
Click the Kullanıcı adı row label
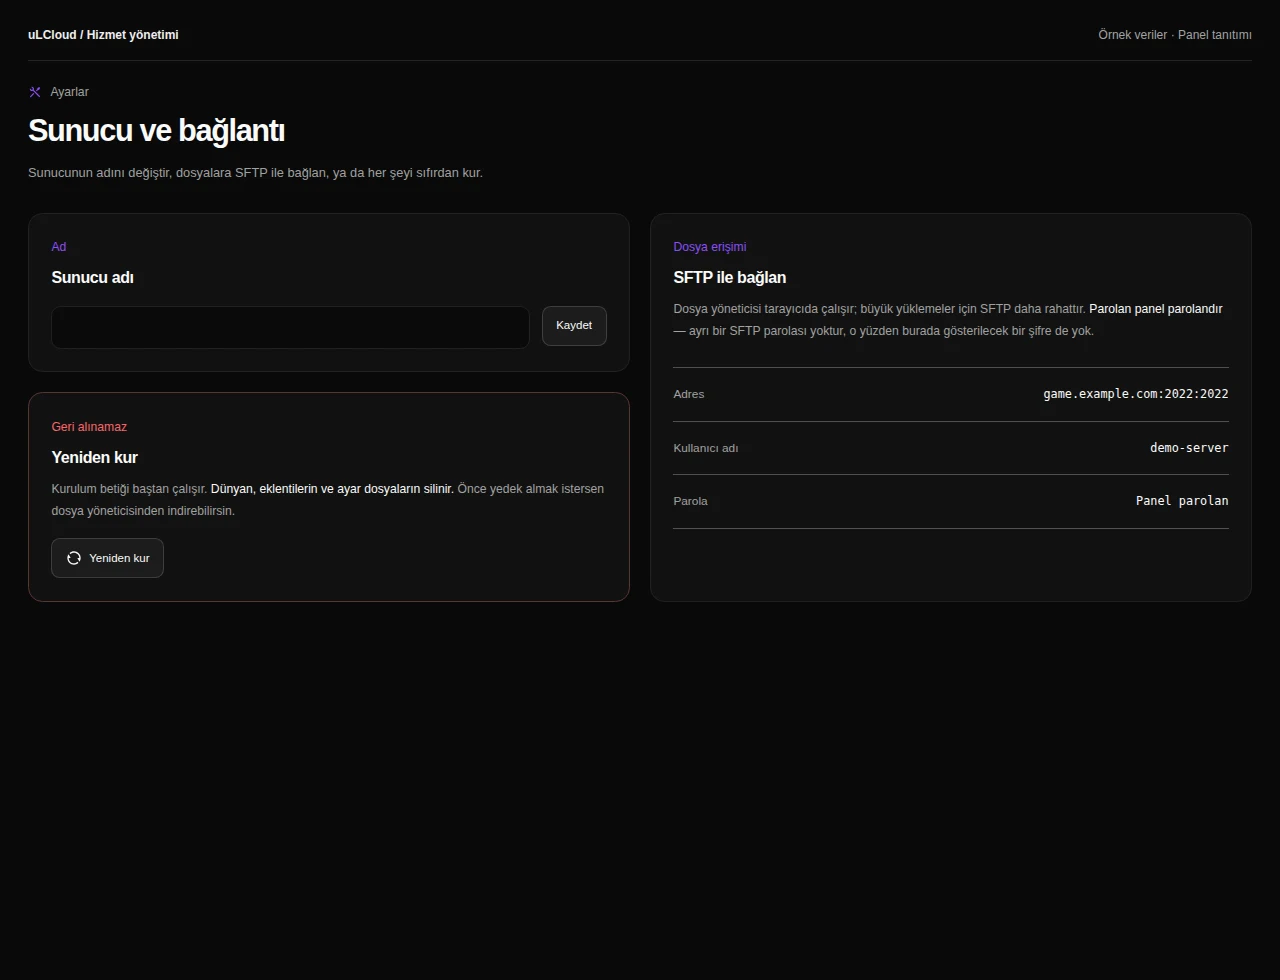(x=706, y=448)
